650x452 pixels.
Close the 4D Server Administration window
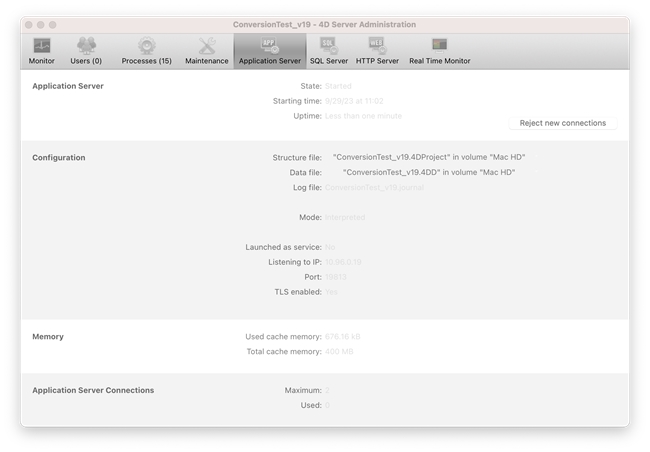click(29, 24)
